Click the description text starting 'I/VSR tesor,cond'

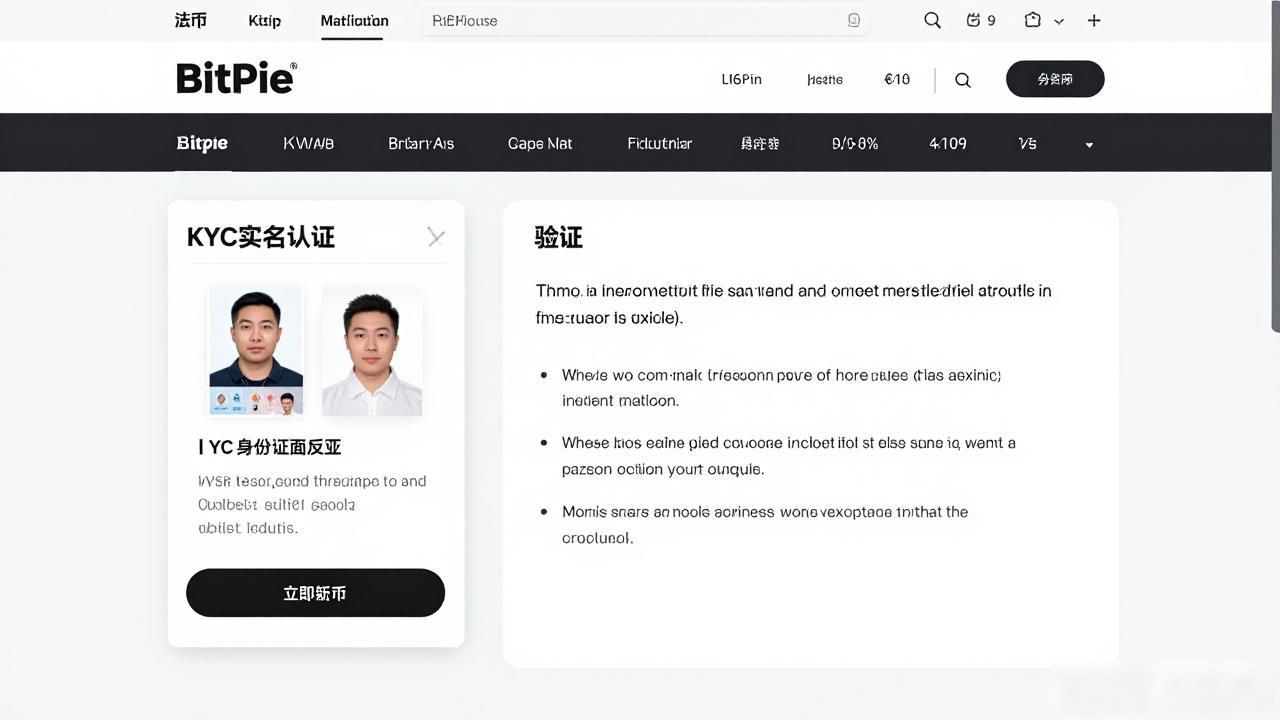pyautogui.click(x=312, y=504)
